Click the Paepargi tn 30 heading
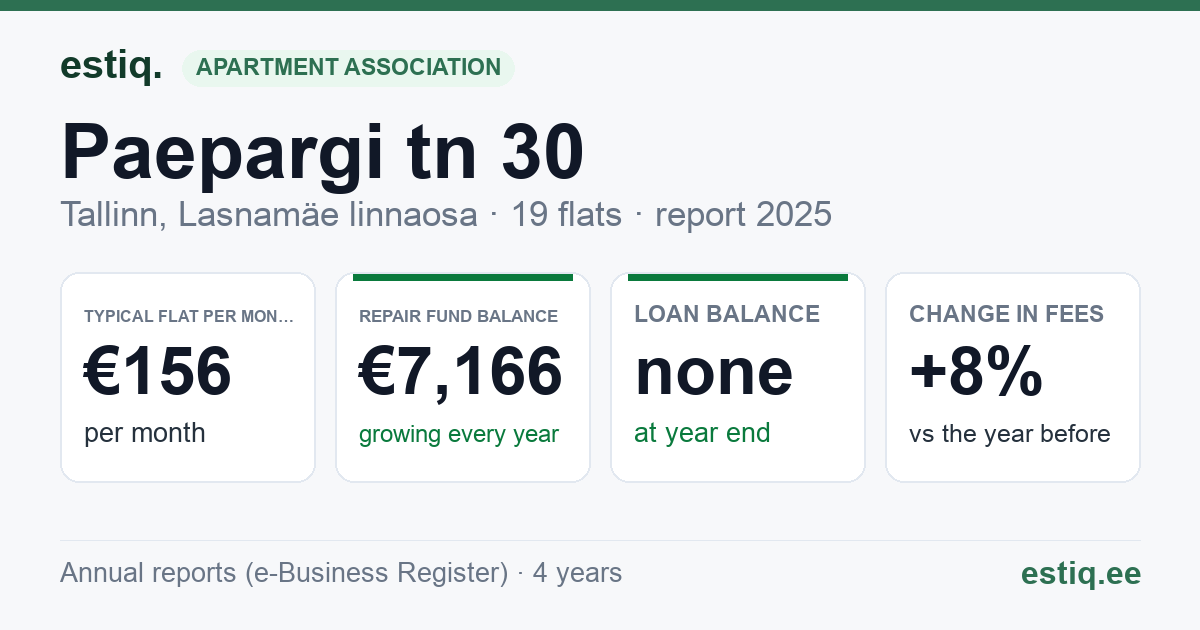The width and height of the screenshot is (1200, 630). point(323,153)
